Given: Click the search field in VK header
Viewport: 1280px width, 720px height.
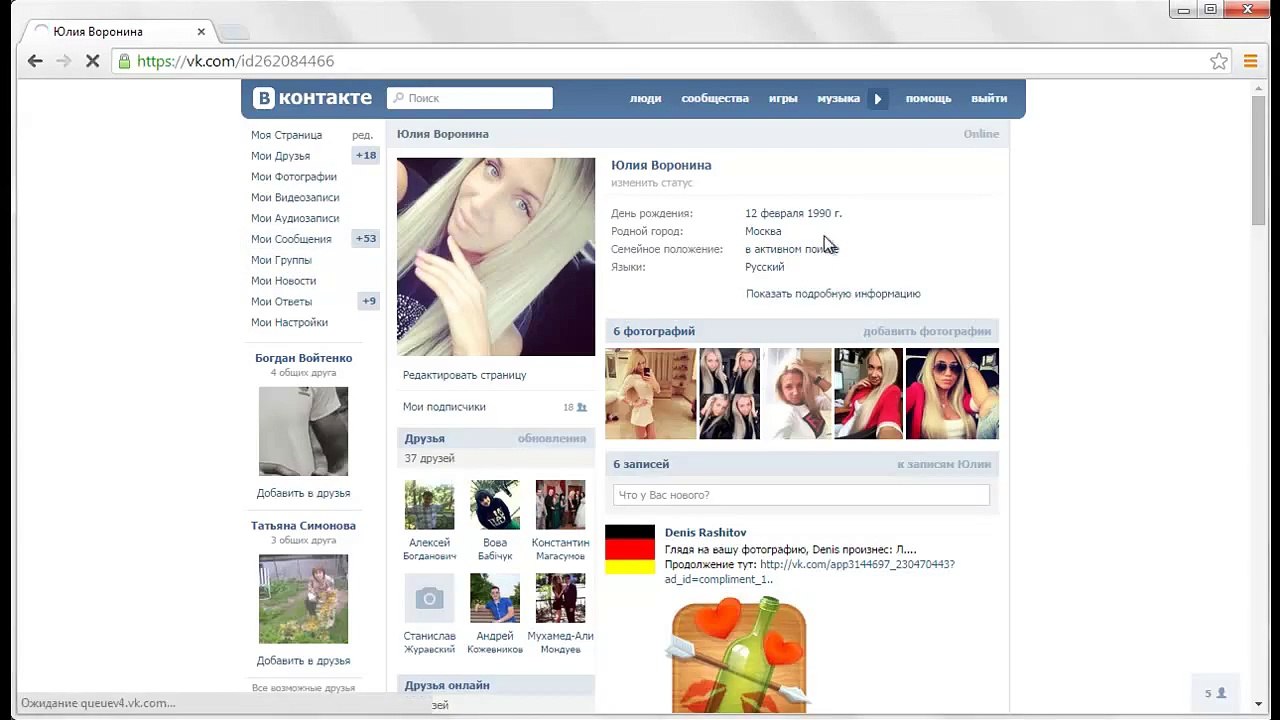Looking at the screenshot, I should click(470, 98).
